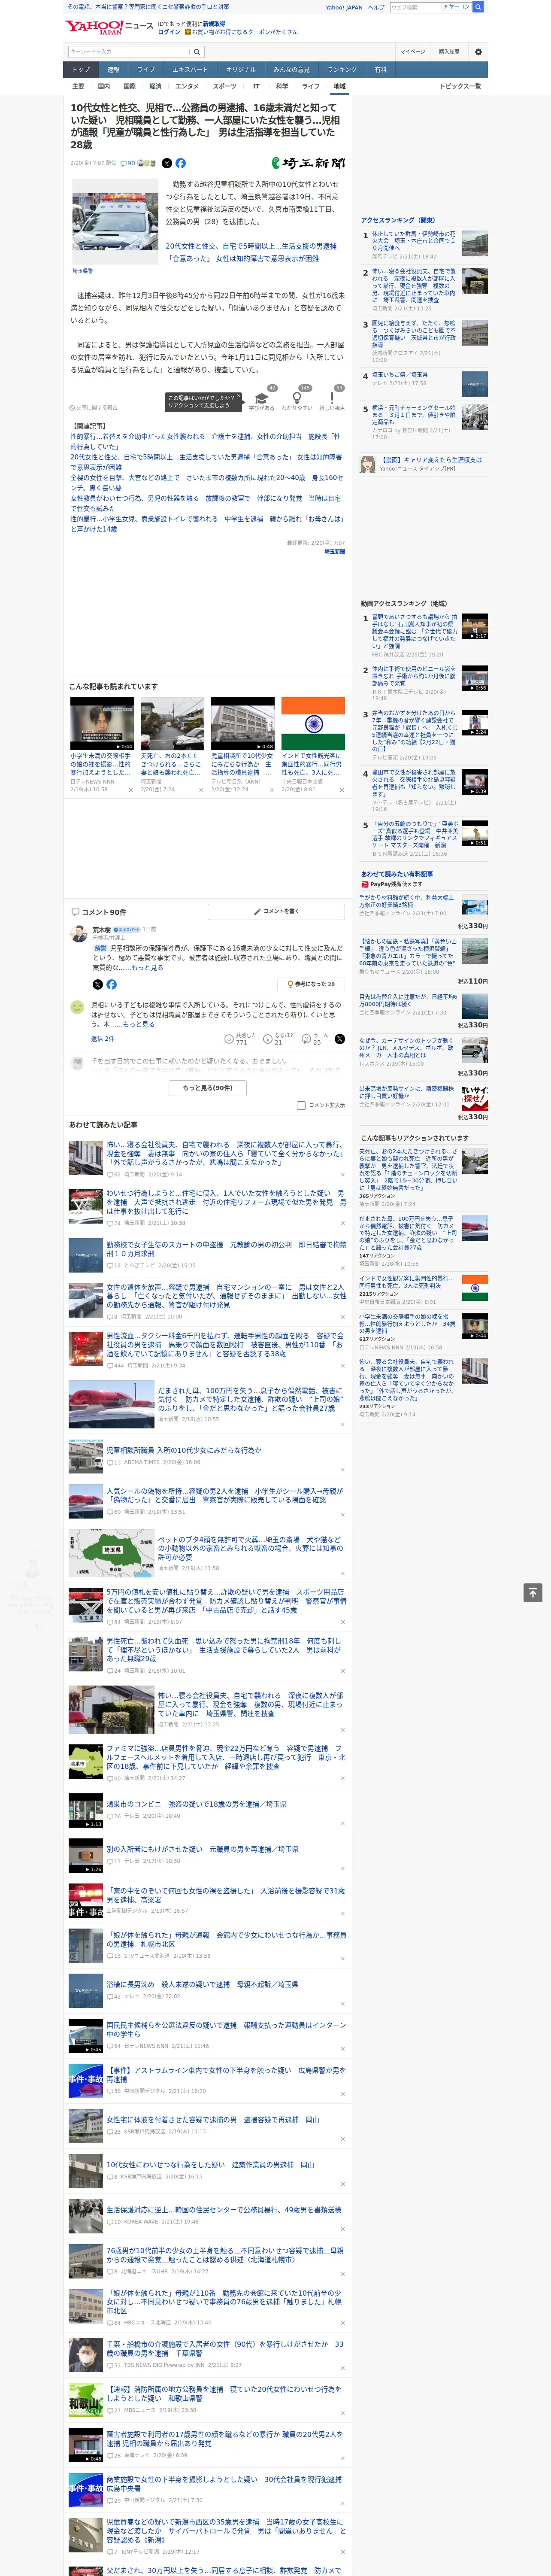Viewport: 551px width, 2576px height.
Task: Open the Yahoo! JAPAN news logo
Action: [109, 27]
